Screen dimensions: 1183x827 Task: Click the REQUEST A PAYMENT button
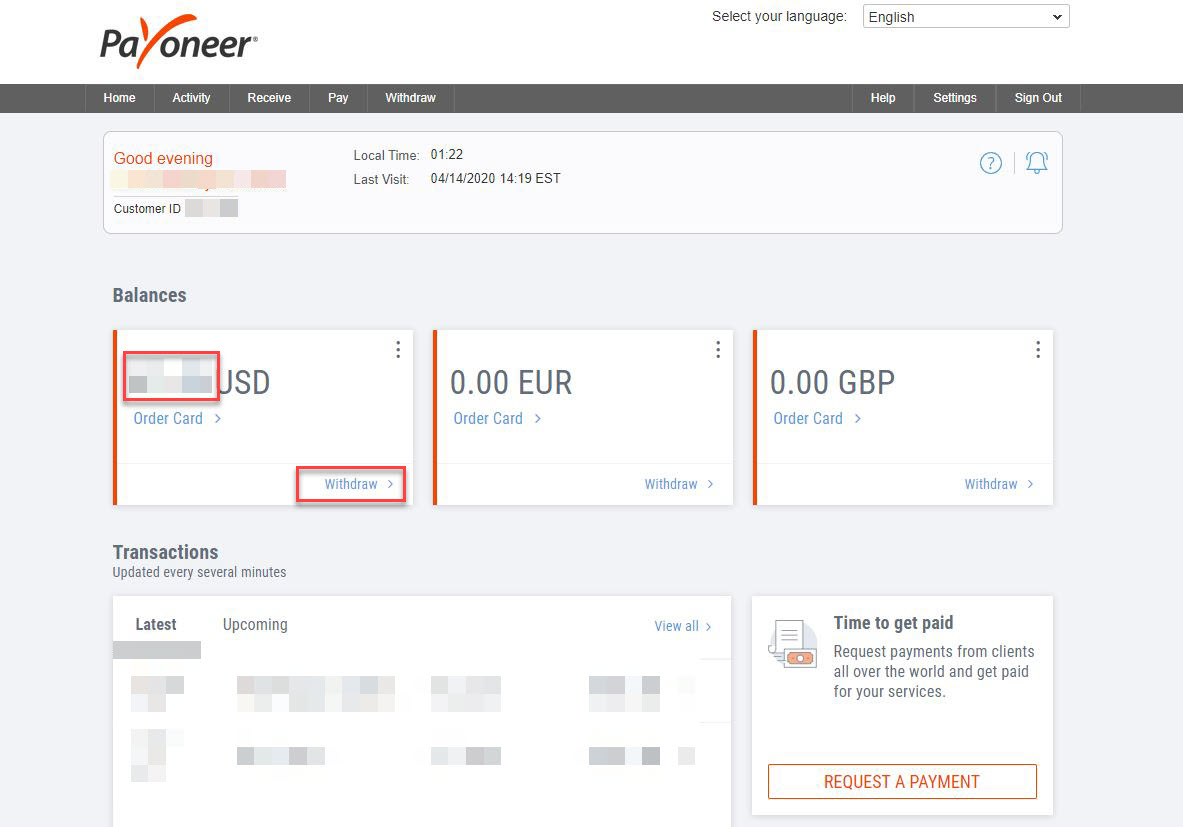902,782
